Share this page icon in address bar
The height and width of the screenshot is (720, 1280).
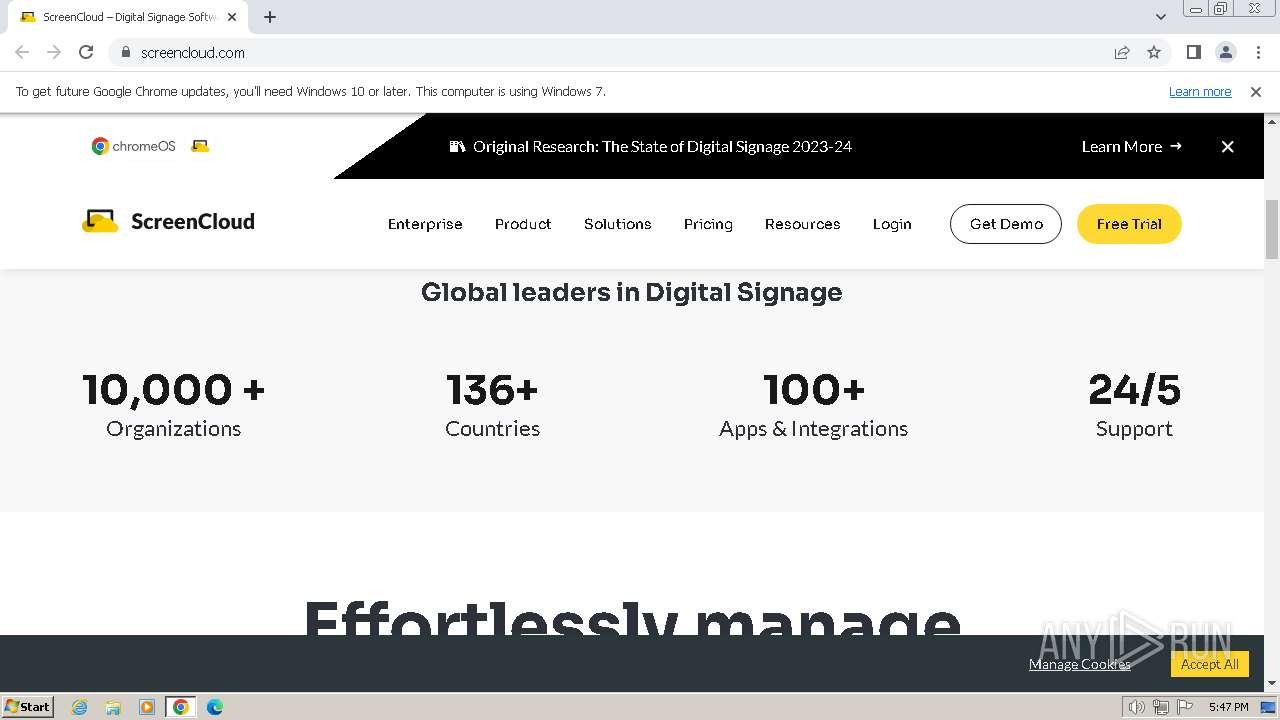pos(1122,52)
